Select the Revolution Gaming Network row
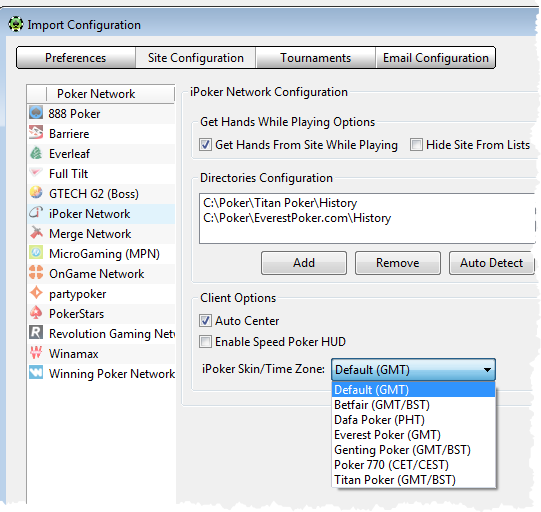This screenshot has height=512, width=541. (101, 334)
